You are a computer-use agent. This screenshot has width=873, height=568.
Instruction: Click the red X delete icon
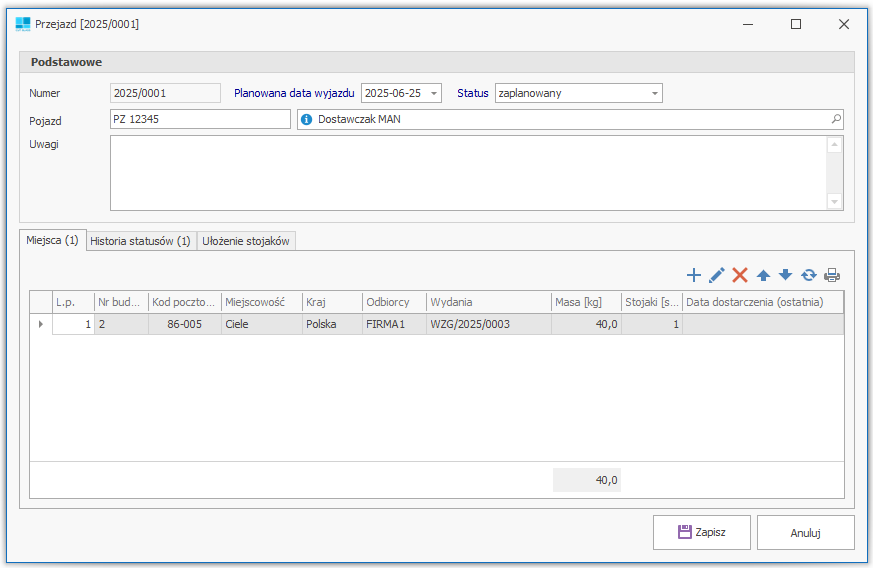(x=740, y=275)
